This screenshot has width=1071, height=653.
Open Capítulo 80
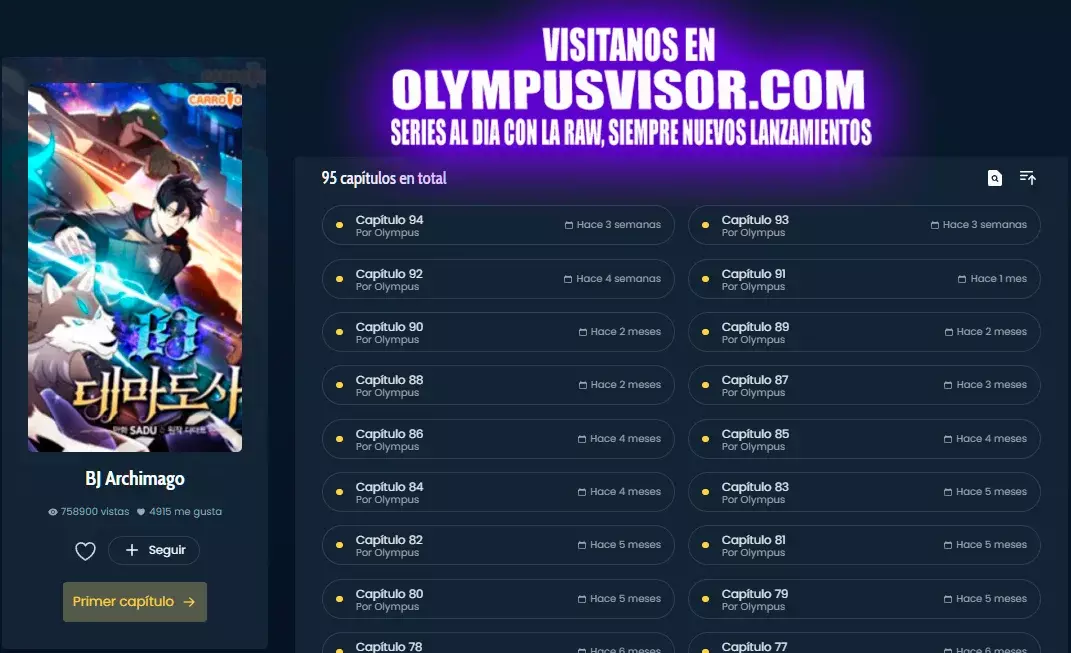click(x=497, y=599)
